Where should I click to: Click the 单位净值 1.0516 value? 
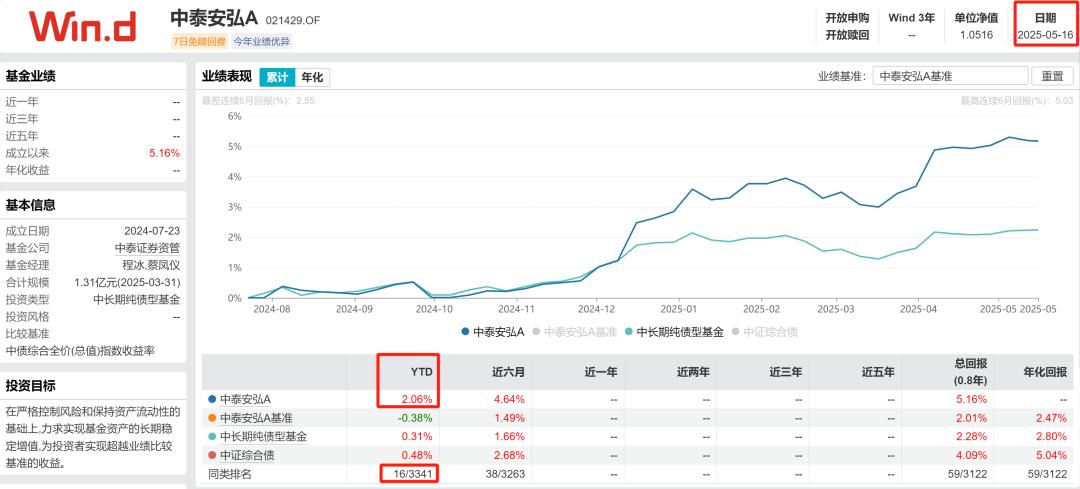pos(976,34)
